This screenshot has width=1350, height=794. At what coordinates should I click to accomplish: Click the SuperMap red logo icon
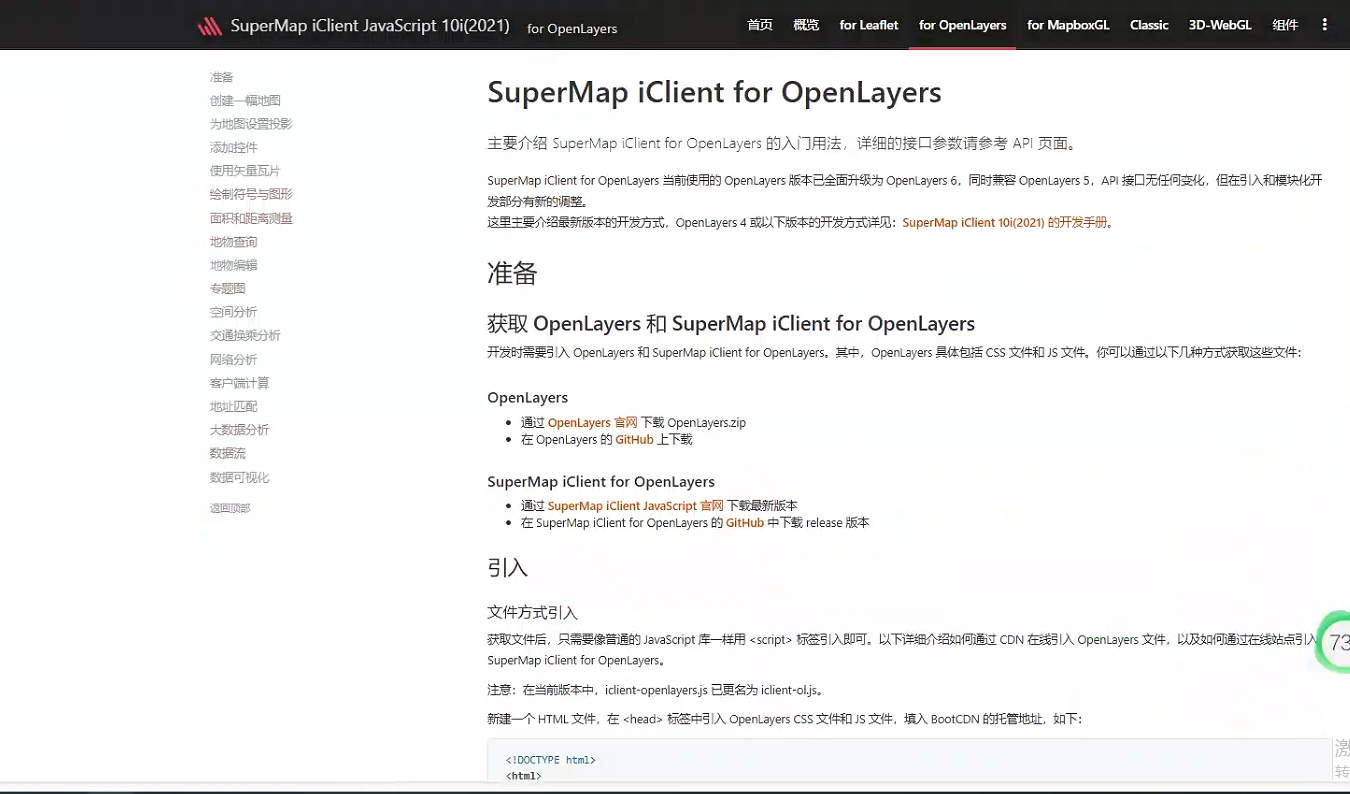click(210, 27)
